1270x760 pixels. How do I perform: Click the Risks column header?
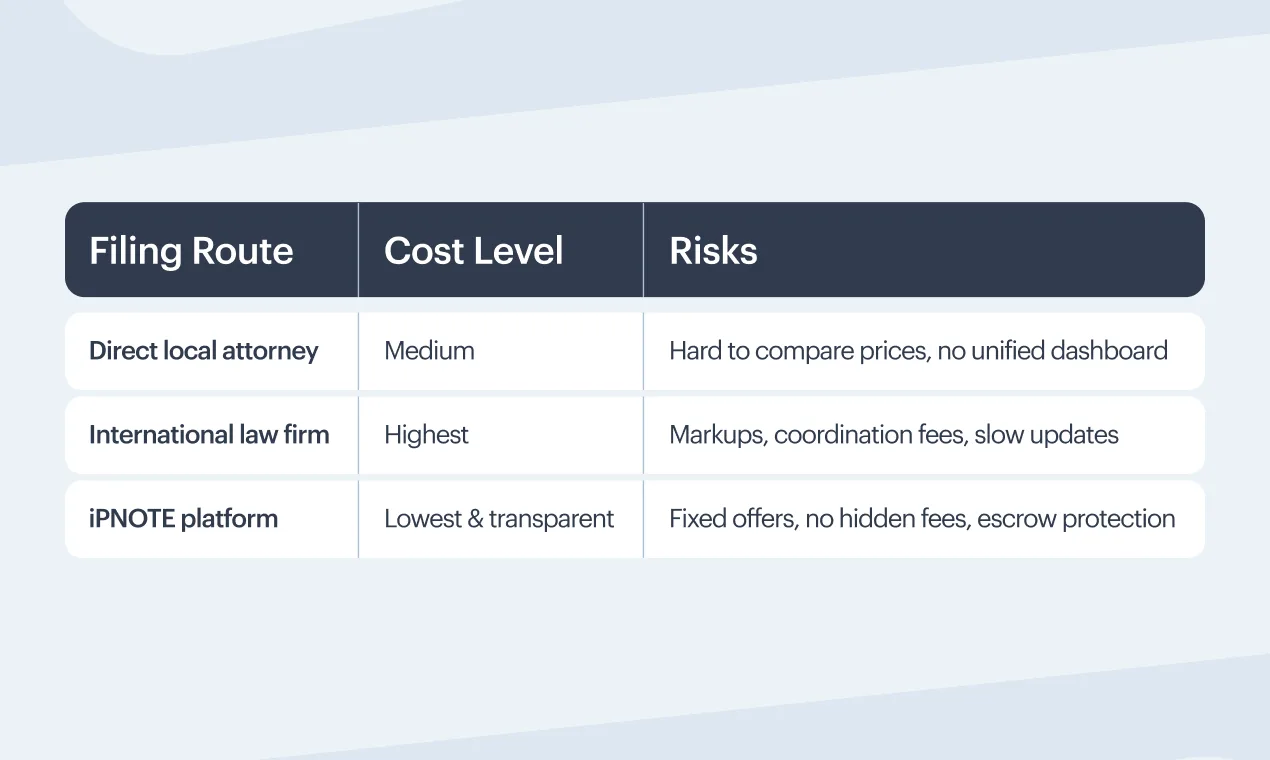point(713,251)
